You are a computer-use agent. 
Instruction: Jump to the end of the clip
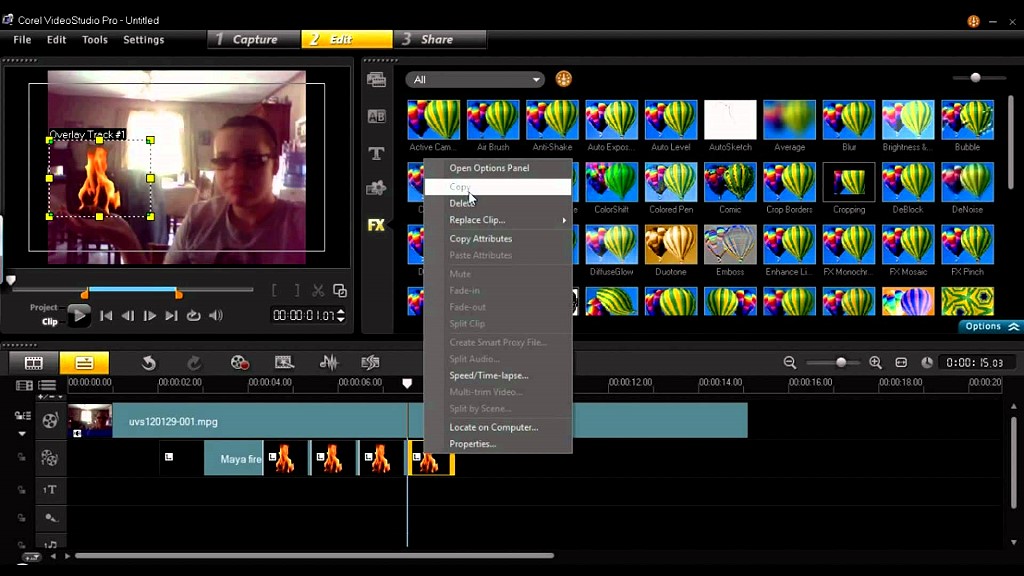[171, 316]
